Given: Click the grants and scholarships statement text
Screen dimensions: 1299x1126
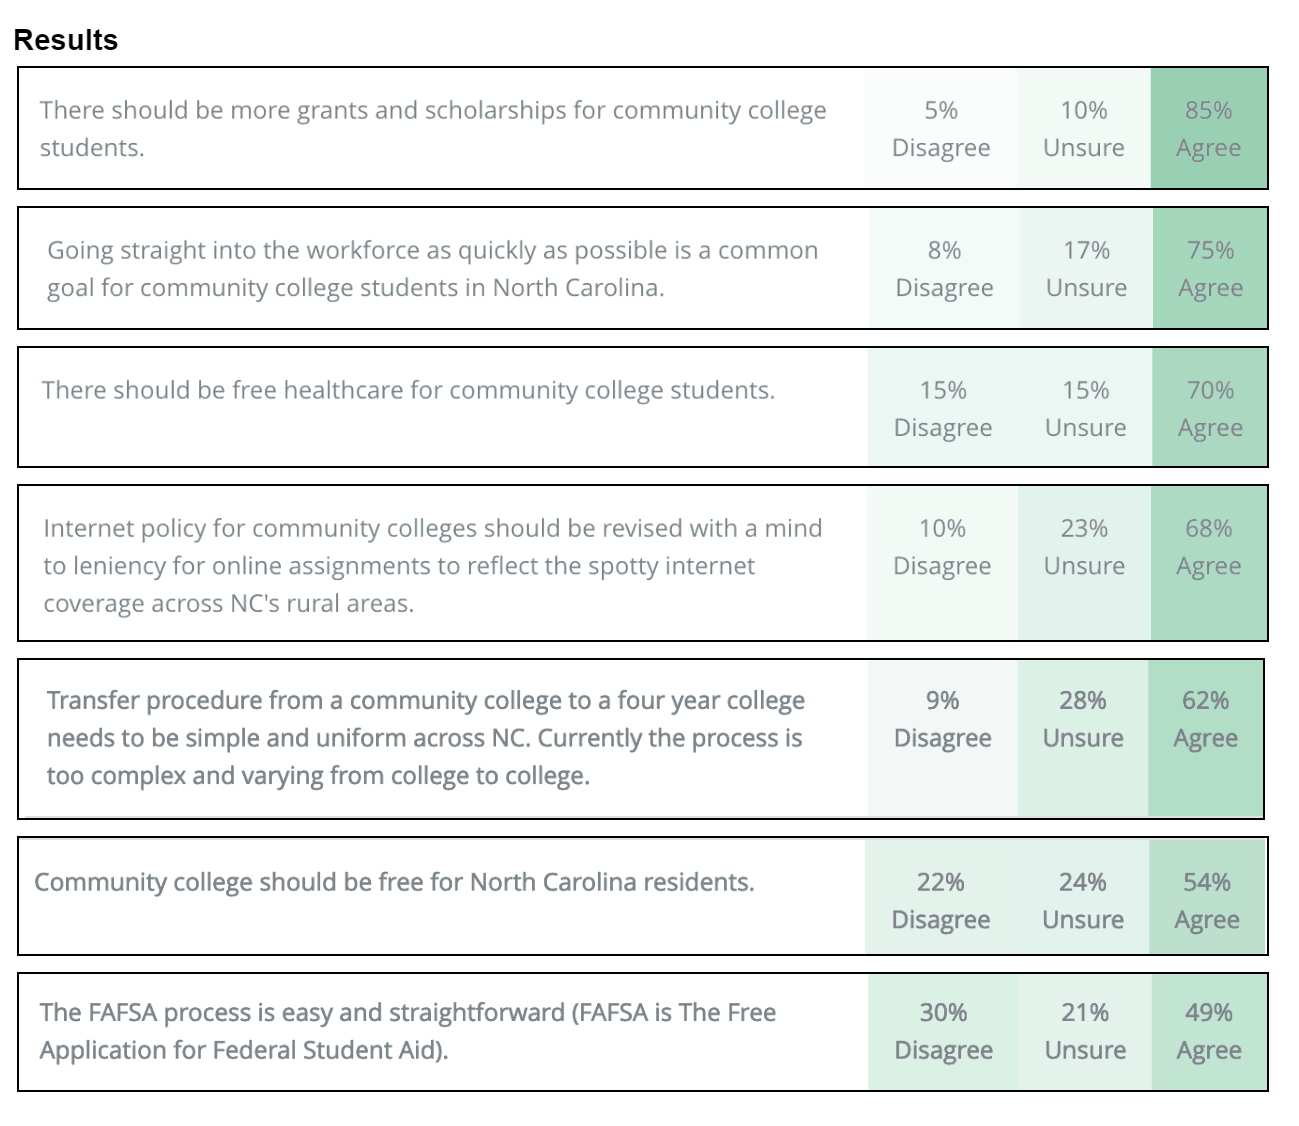Looking at the screenshot, I should tap(433, 129).
